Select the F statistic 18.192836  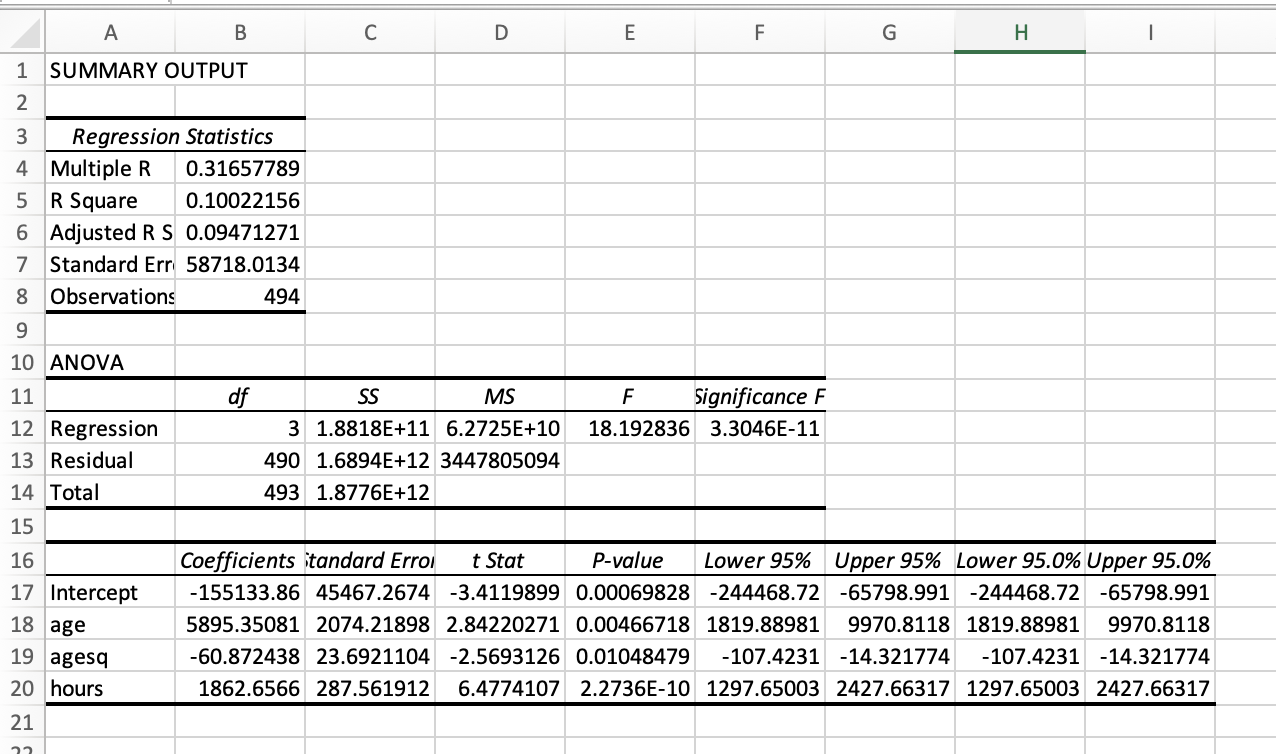point(629,428)
